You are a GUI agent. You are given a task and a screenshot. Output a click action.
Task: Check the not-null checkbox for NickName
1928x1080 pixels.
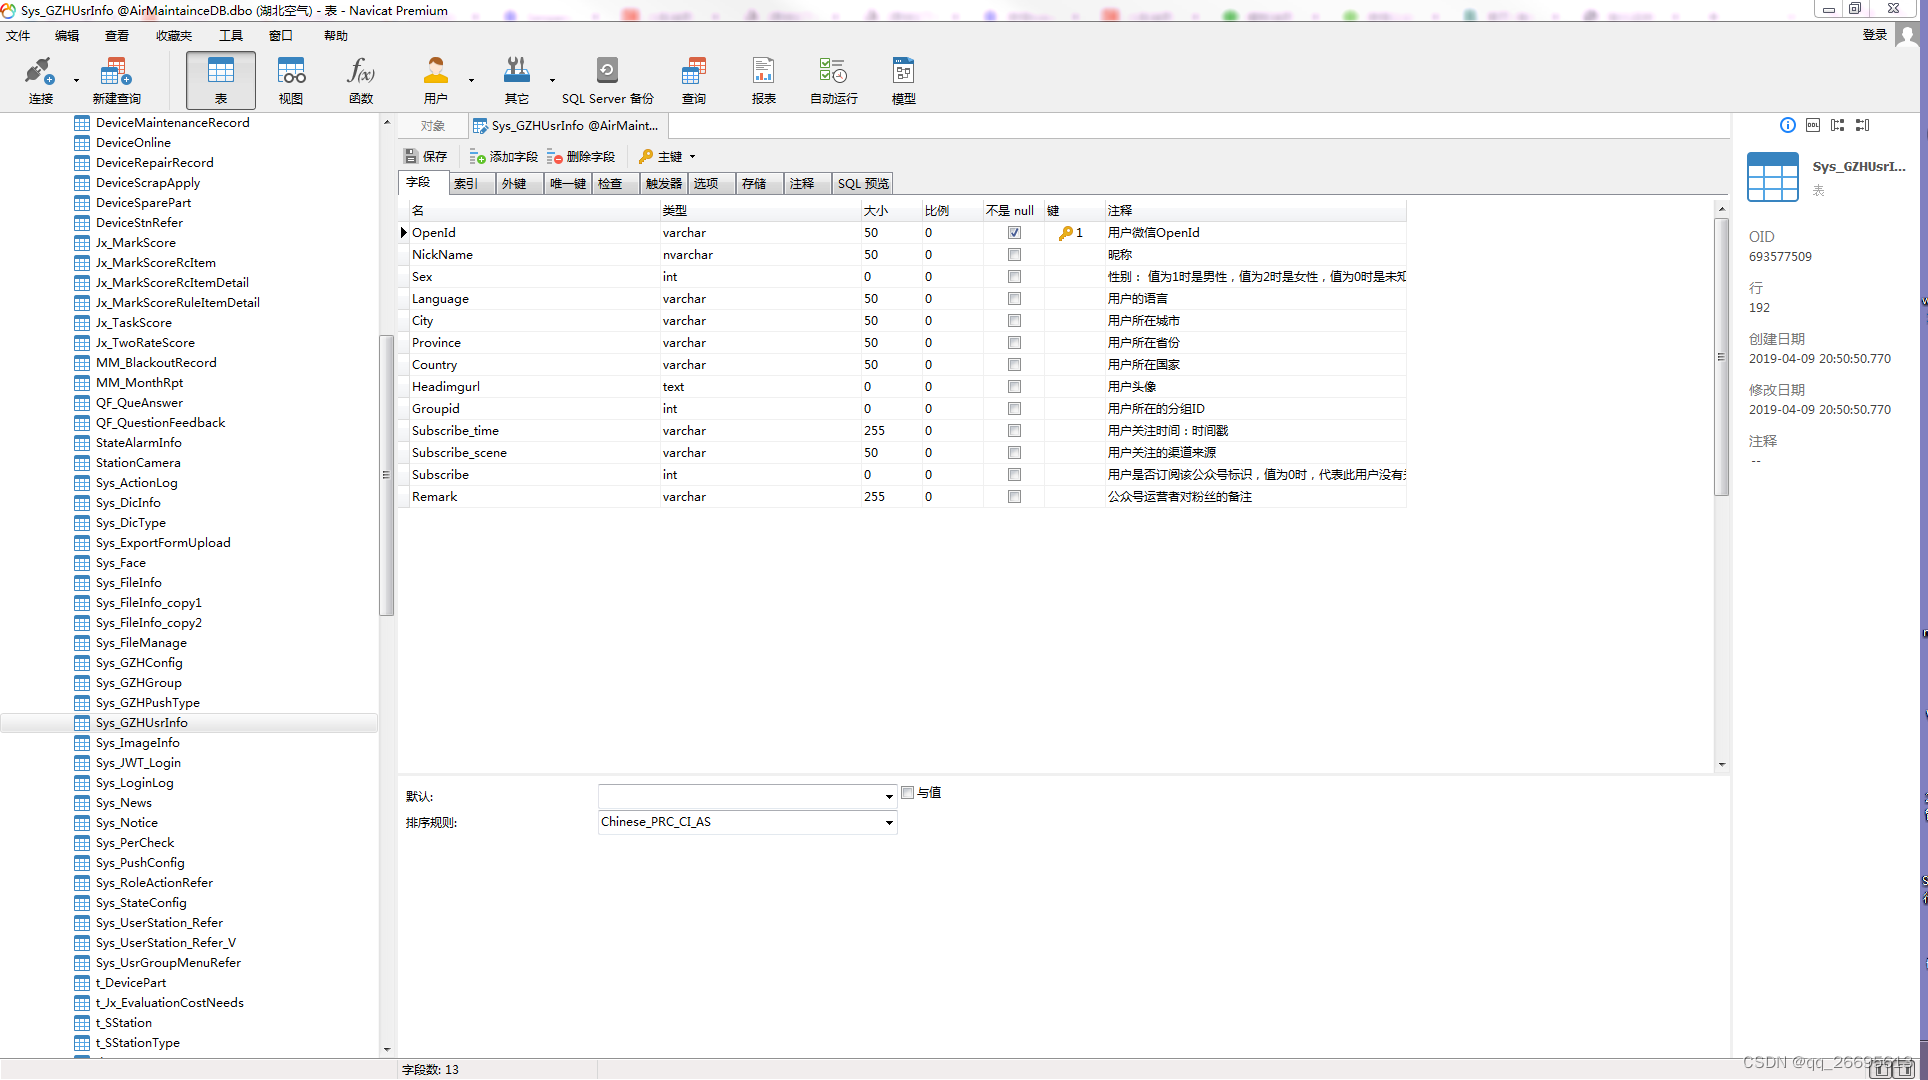[x=1014, y=255]
